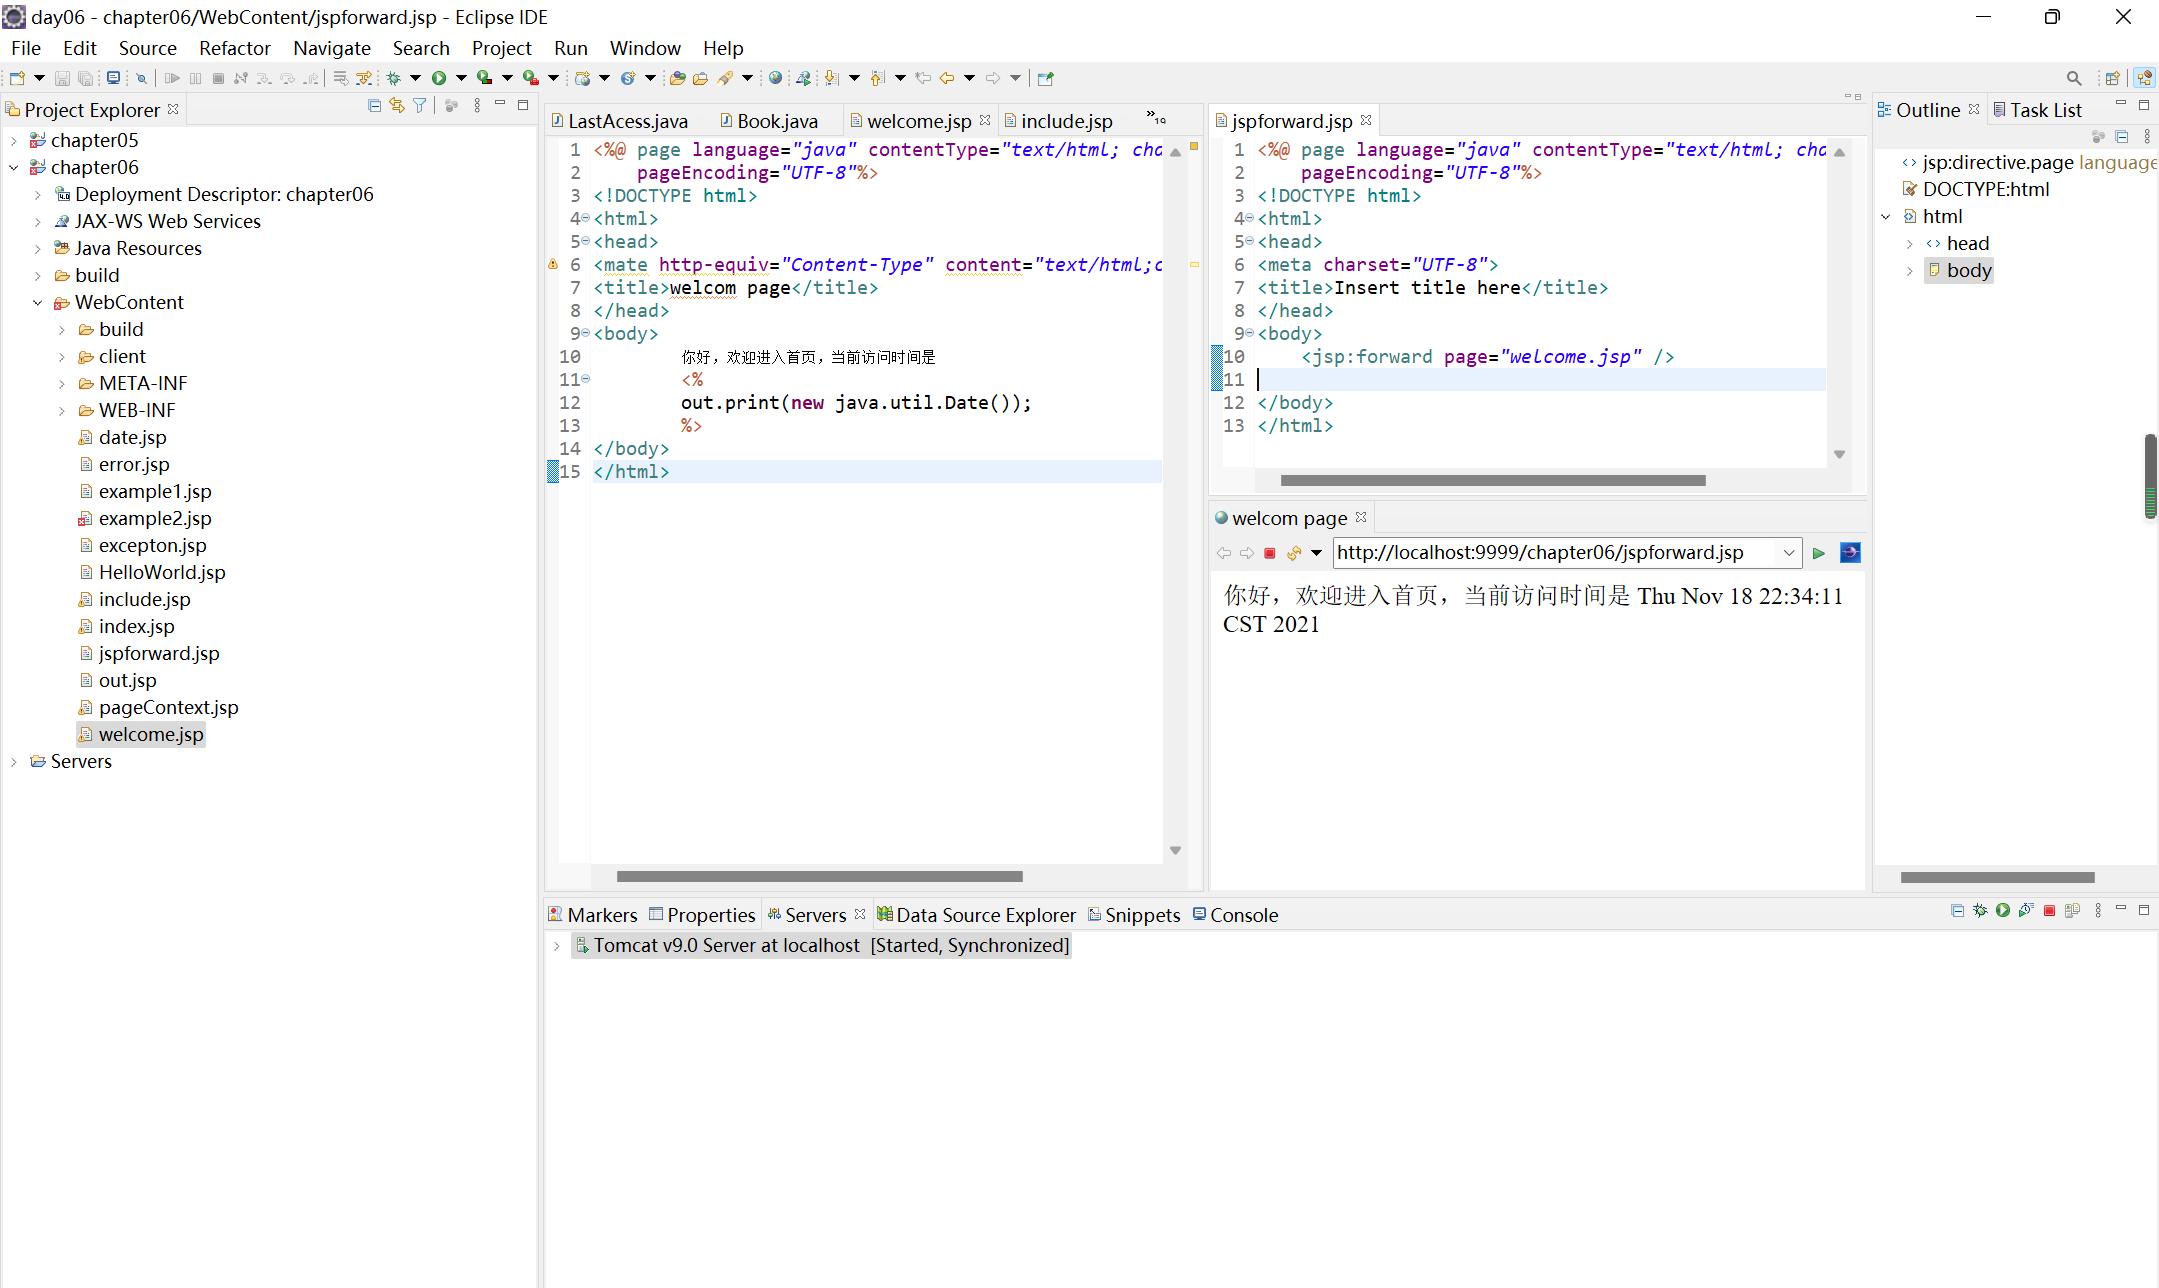Save the current file with the Save icon
The width and height of the screenshot is (2159, 1288).
pyautogui.click(x=62, y=77)
